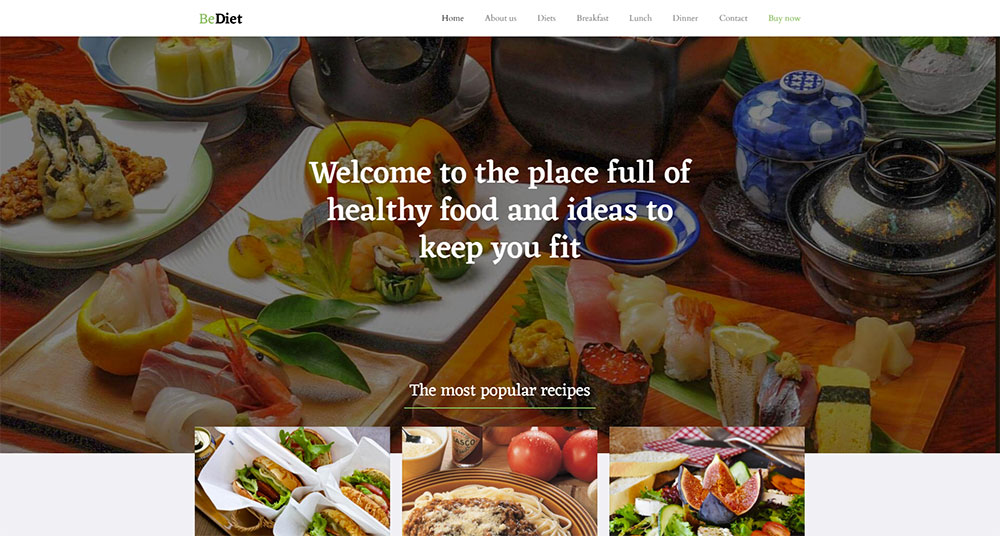
Task: Select the Breakfast navigation item
Action: click(592, 18)
